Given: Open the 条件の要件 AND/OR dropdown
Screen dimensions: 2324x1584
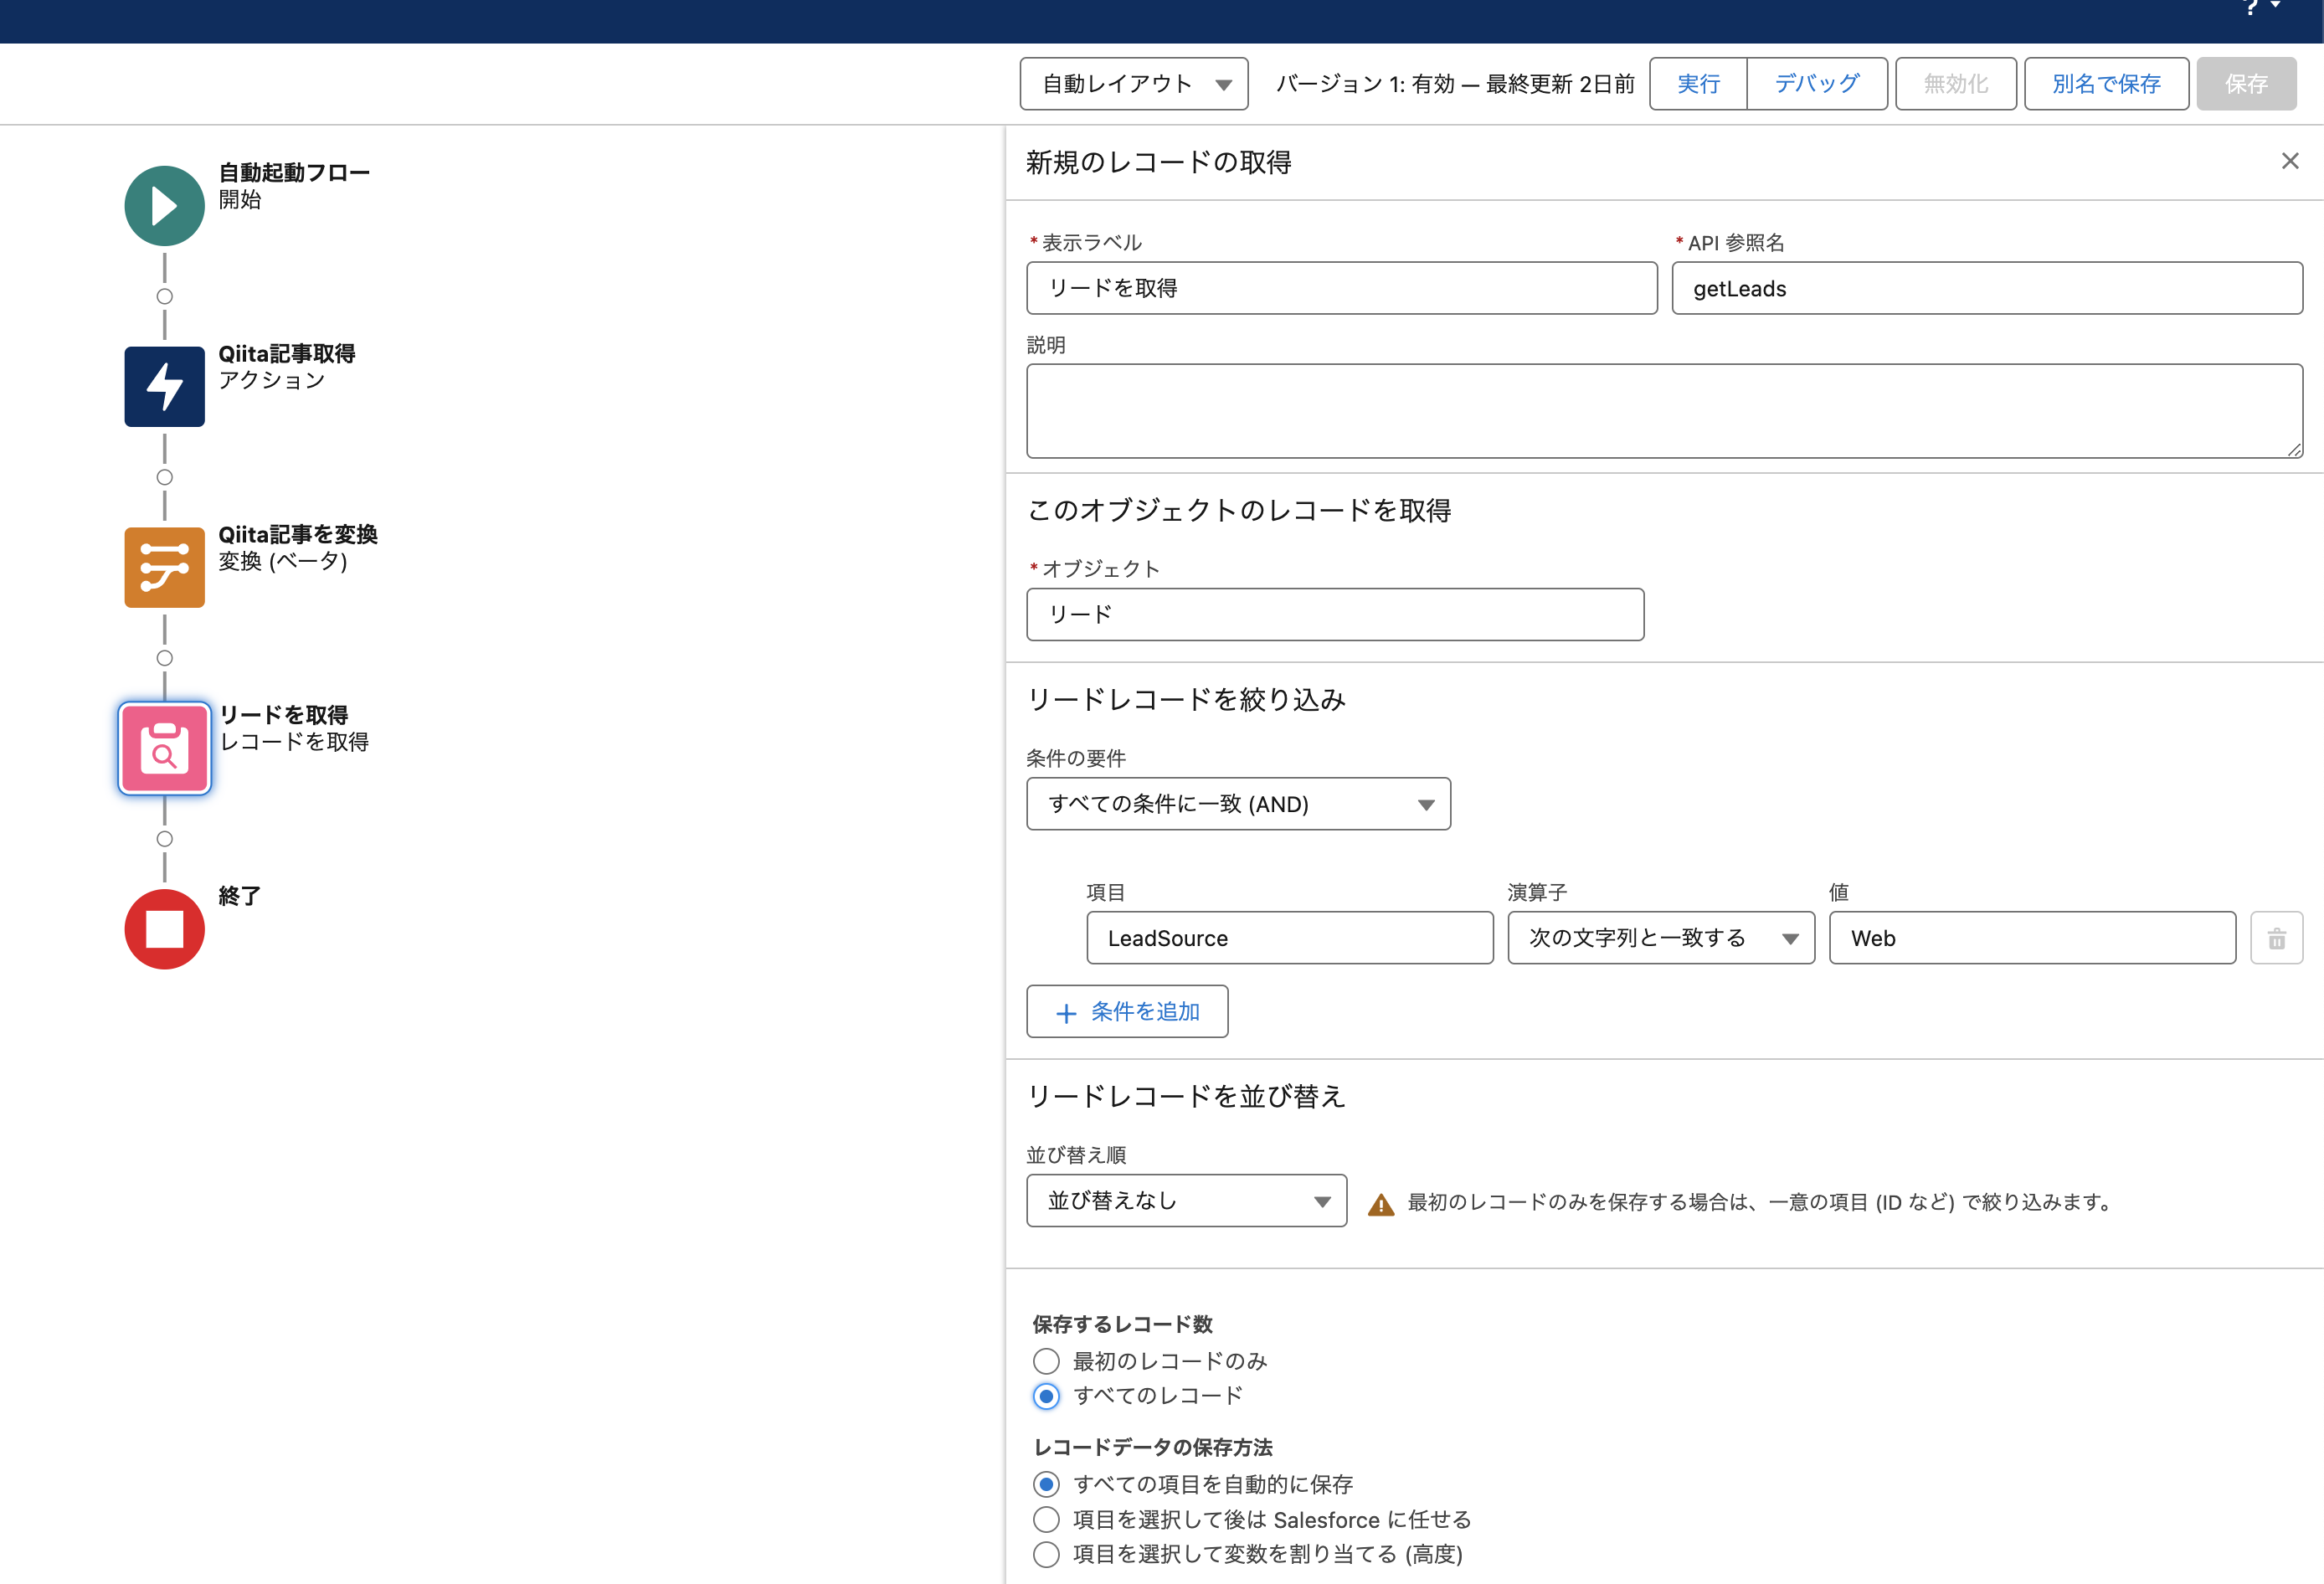Looking at the screenshot, I should click(x=1238, y=803).
